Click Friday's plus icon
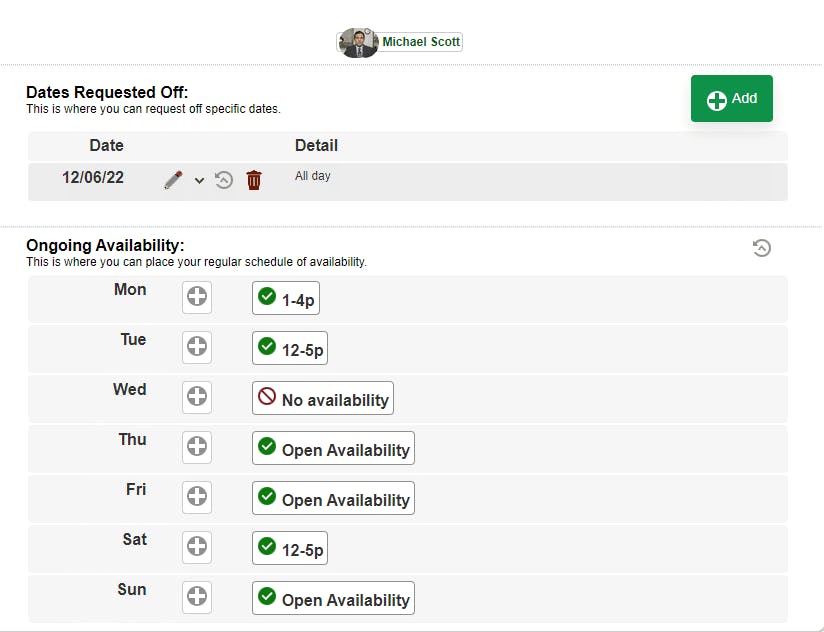This screenshot has width=824, height=632. (197, 497)
